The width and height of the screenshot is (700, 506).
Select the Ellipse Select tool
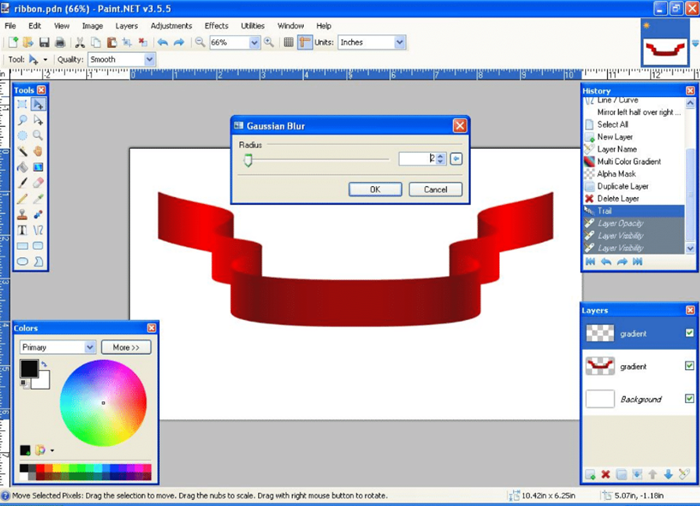[x=22, y=135]
